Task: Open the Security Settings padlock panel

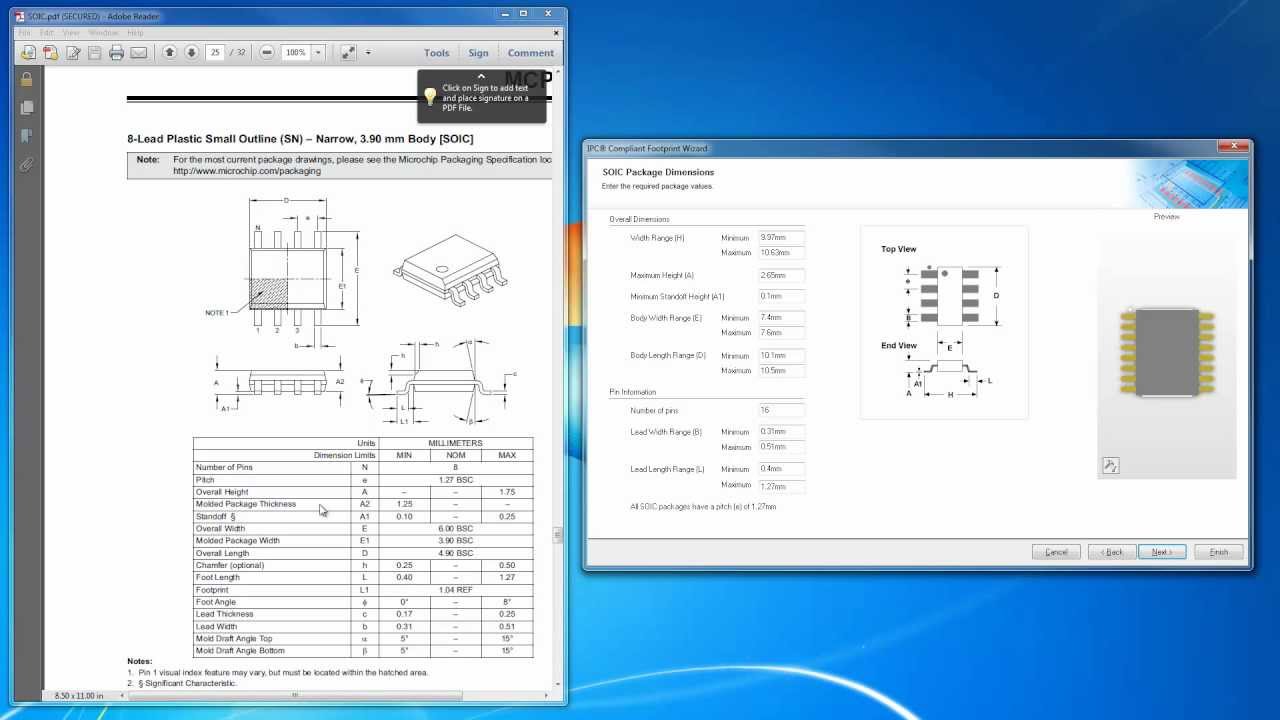Action: pyautogui.click(x=26, y=79)
